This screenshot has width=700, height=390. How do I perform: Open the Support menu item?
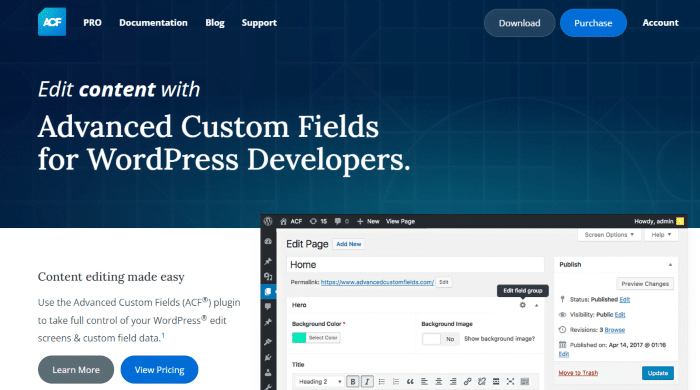(259, 23)
